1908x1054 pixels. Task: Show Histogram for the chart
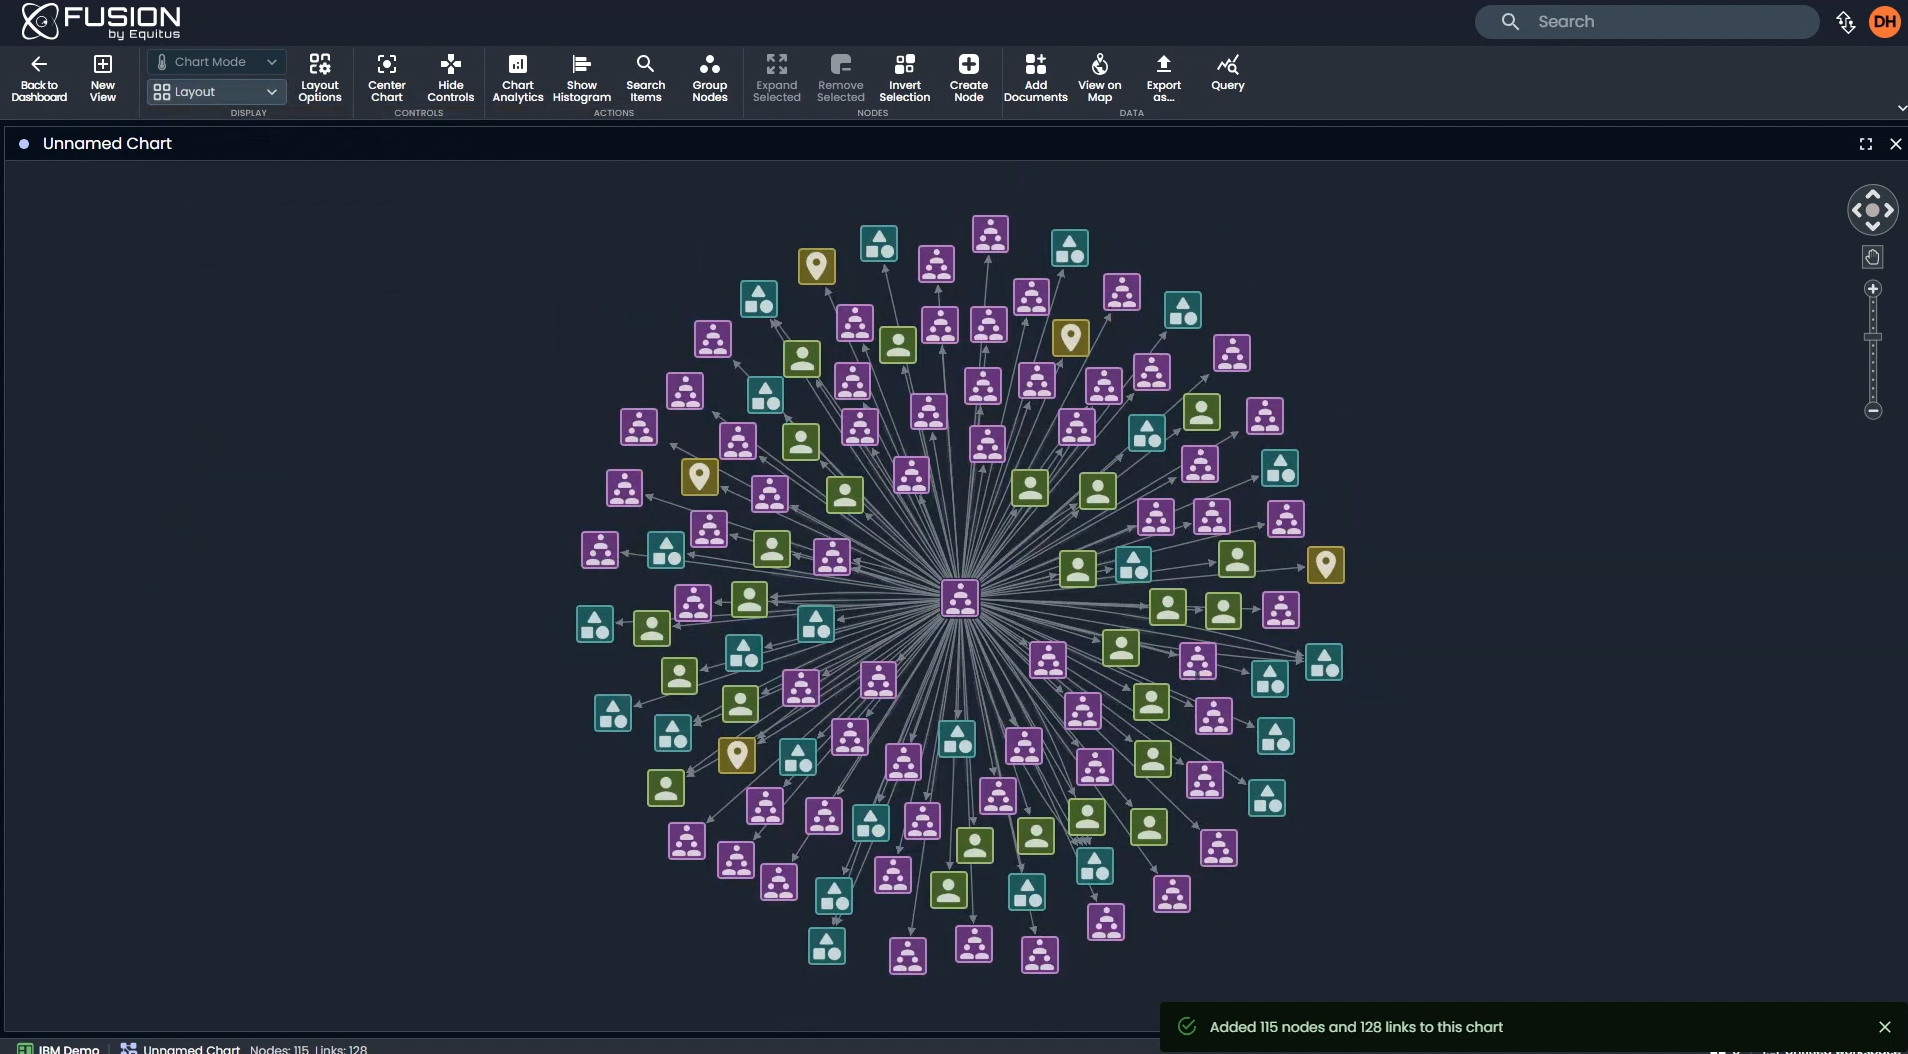tap(582, 78)
